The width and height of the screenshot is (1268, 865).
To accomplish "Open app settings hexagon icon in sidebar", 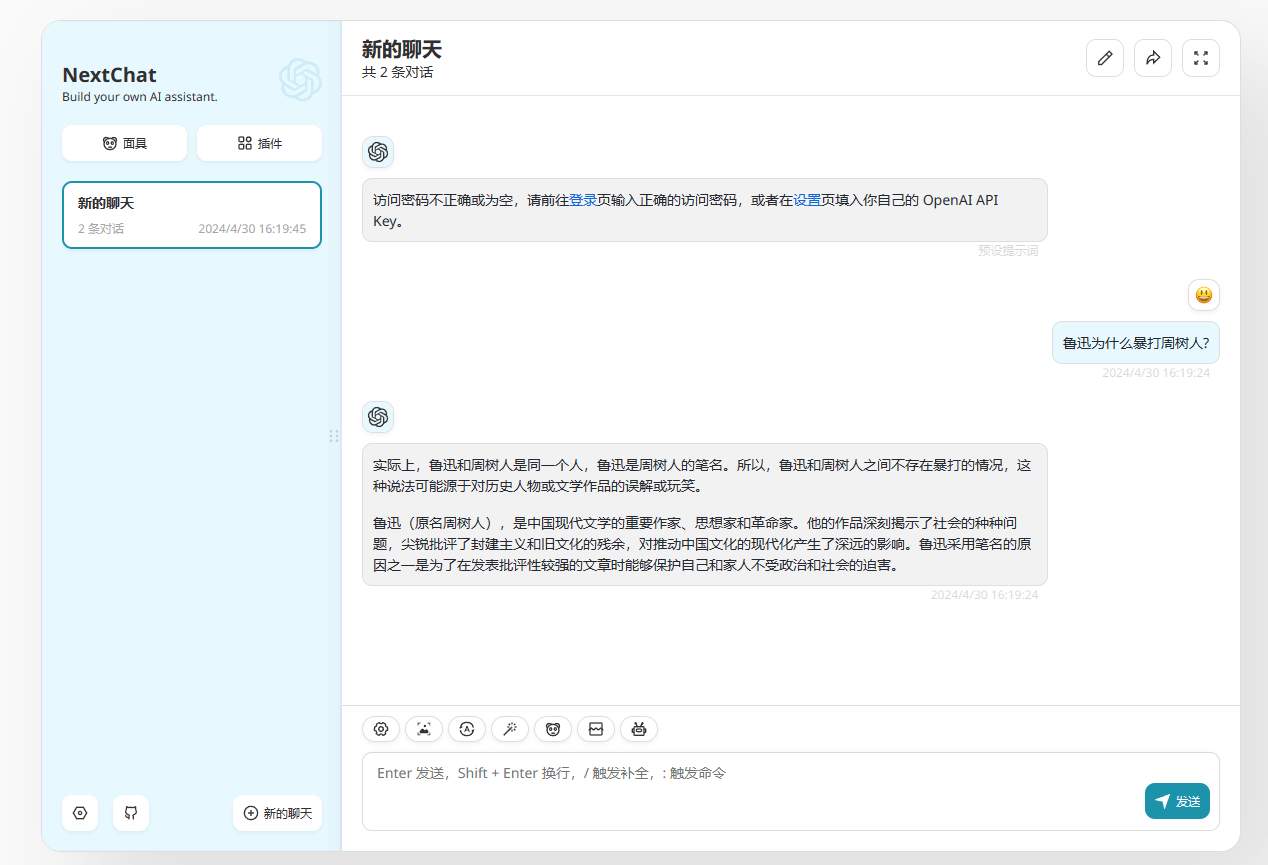I will (x=80, y=813).
